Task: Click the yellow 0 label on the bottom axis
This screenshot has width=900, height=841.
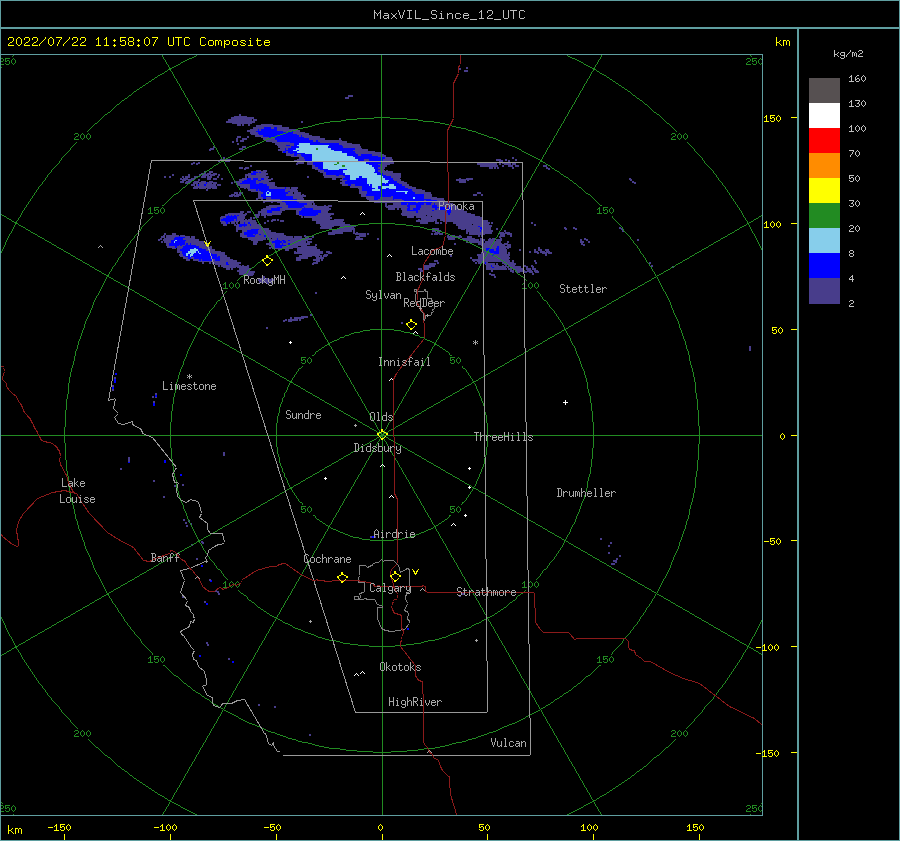Action: [381, 827]
